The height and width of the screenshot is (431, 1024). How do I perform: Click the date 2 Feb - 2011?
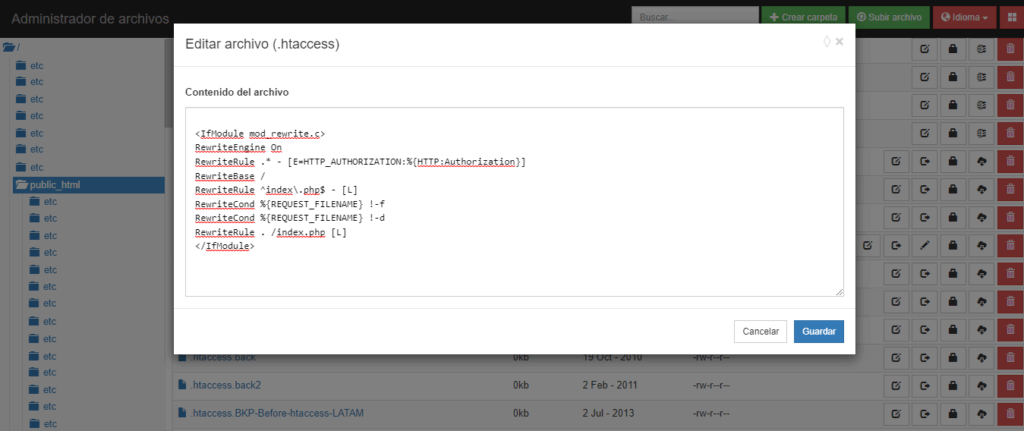tap(609, 385)
